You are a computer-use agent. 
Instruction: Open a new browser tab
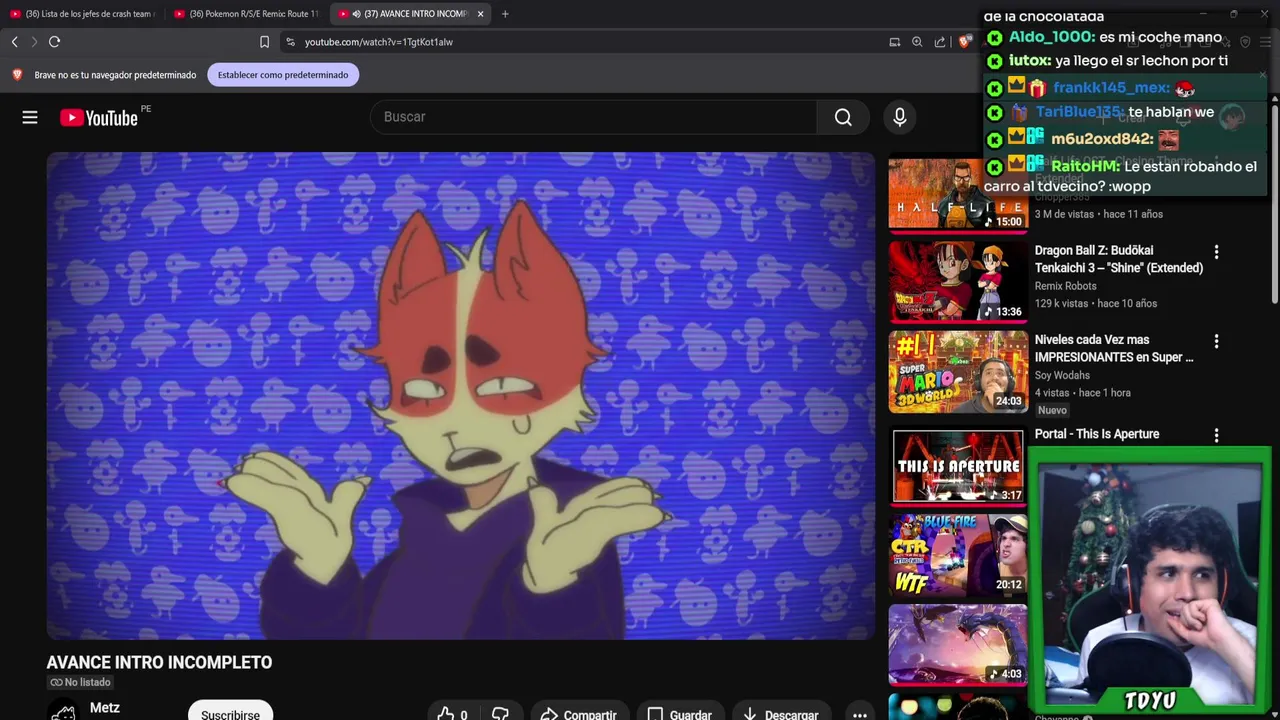point(505,14)
